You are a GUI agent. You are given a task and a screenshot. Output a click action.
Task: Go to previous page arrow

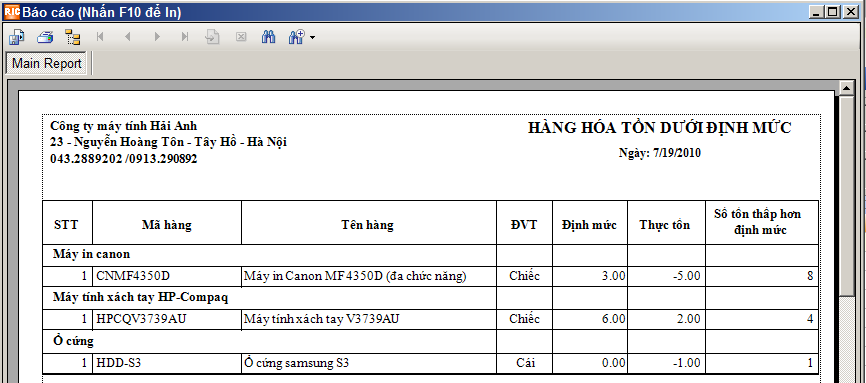[128, 37]
